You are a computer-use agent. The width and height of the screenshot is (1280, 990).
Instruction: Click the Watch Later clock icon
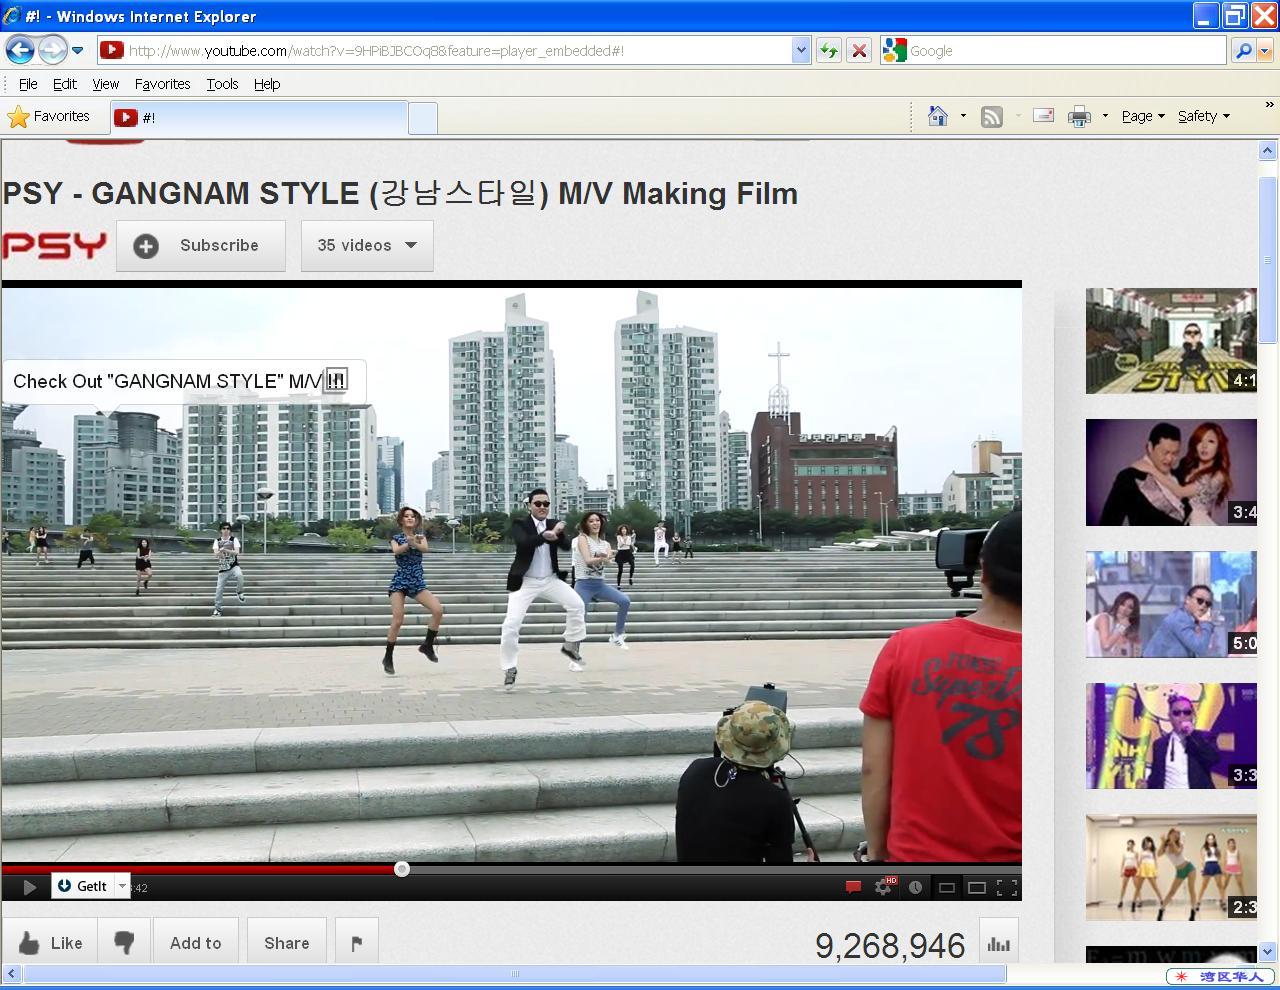click(x=915, y=887)
